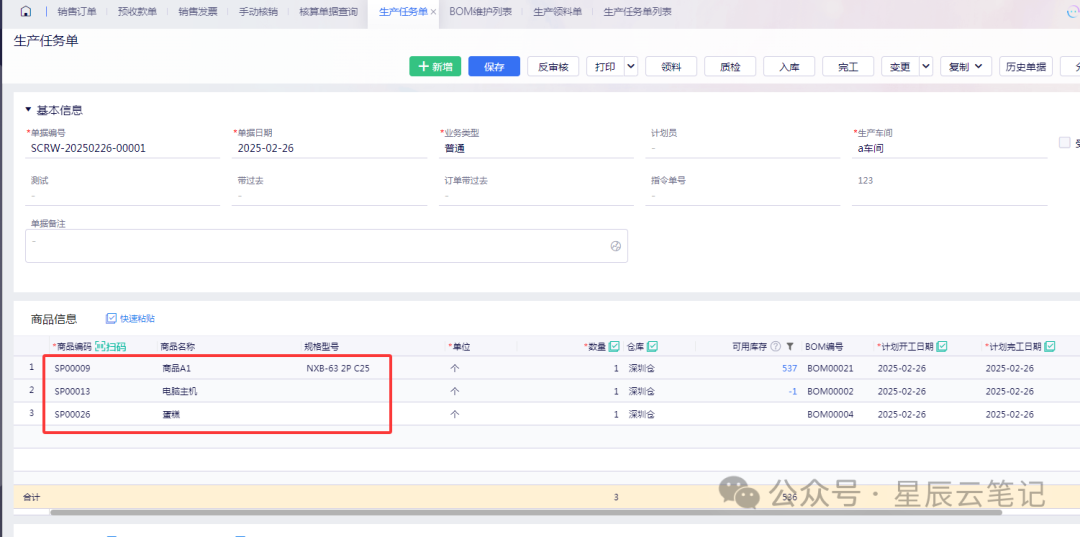Click the 规格型号 column header
Screen dimensions: 1080x537
click(x=322, y=346)
